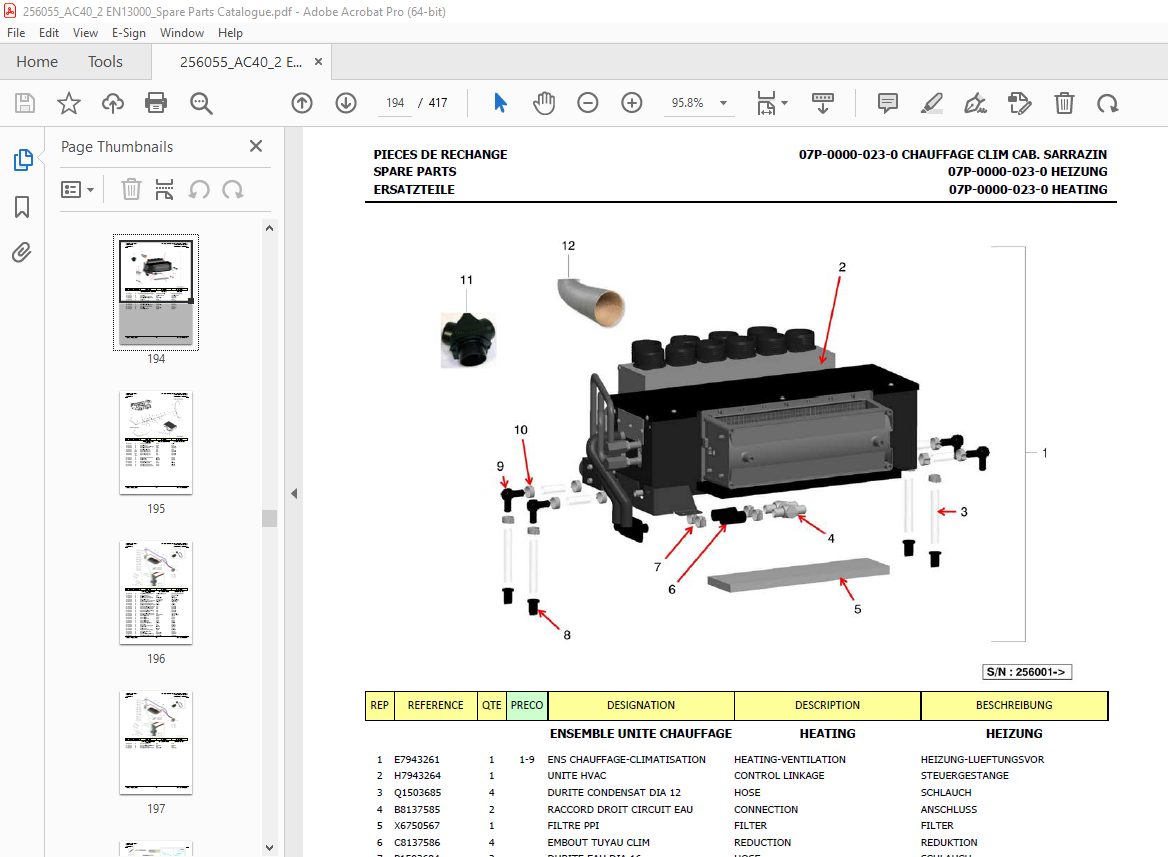
Task: Switch to the Tools tab
Action: point(105,62)
